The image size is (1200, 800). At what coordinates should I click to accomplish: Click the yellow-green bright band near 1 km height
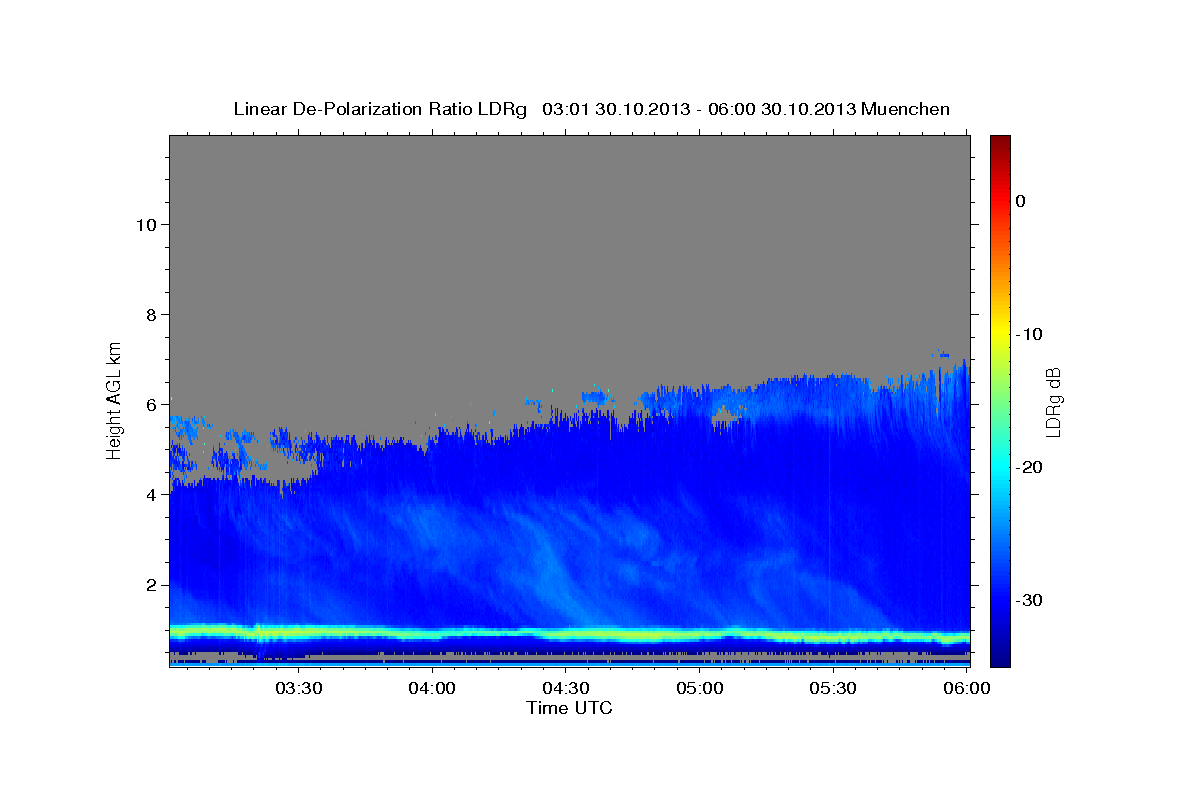pyautogui.click(x=569, y=634)
